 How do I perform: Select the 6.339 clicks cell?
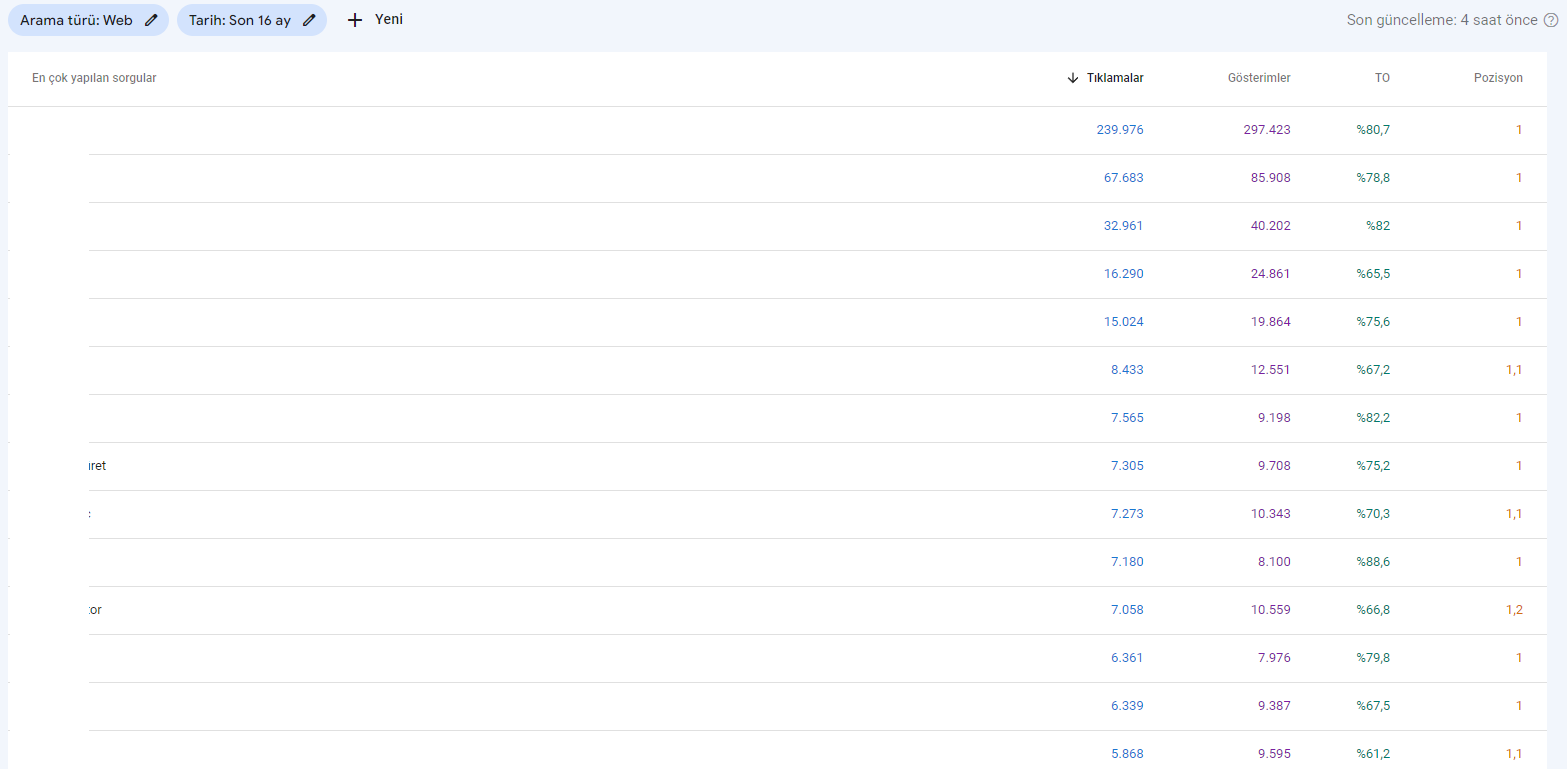[x=1127, y=706]
